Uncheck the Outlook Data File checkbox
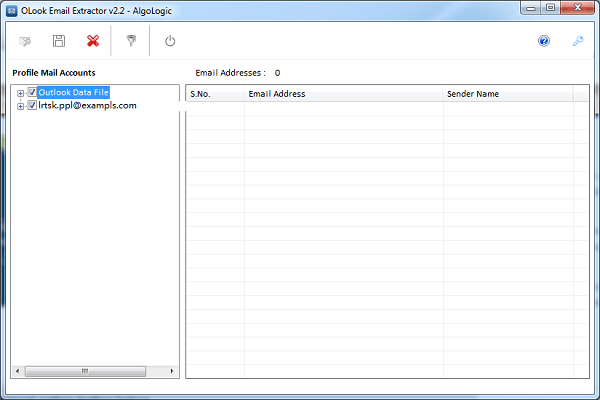Screen dimensions: 600x400 pyautogui.click(x=32, y=92)
